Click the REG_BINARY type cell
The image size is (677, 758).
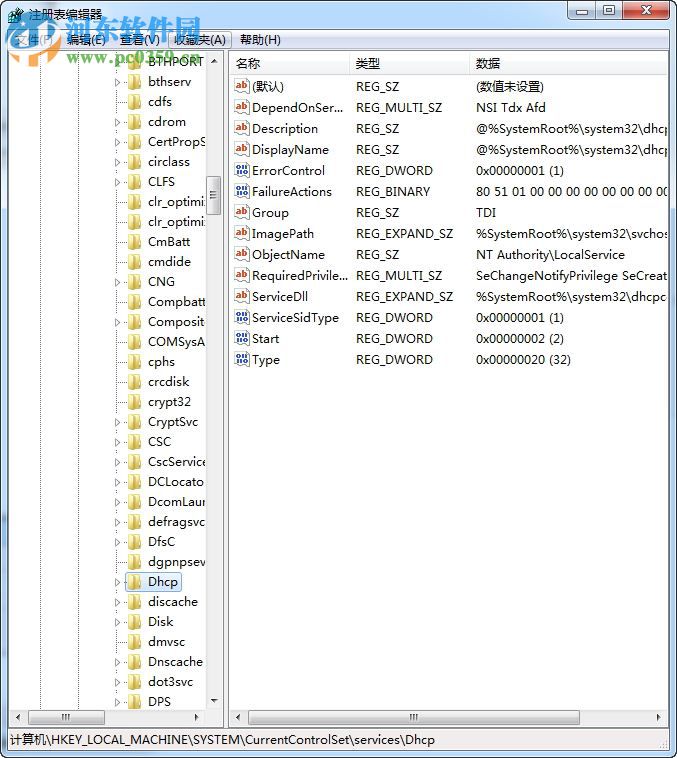pyautogui.click(x=393, y=191)
